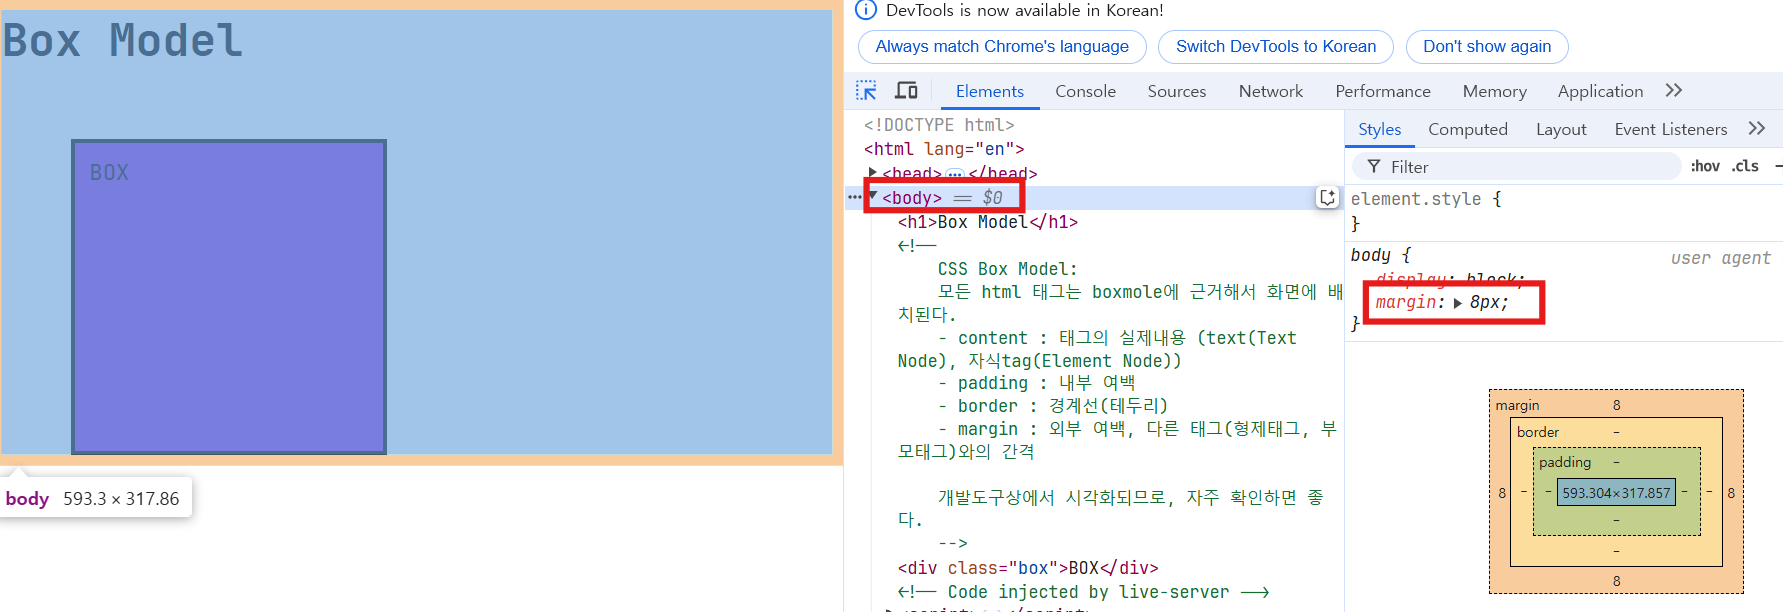Click Don't show again button
This screenshot has width=1783, height=612.
click(1487, 46)
